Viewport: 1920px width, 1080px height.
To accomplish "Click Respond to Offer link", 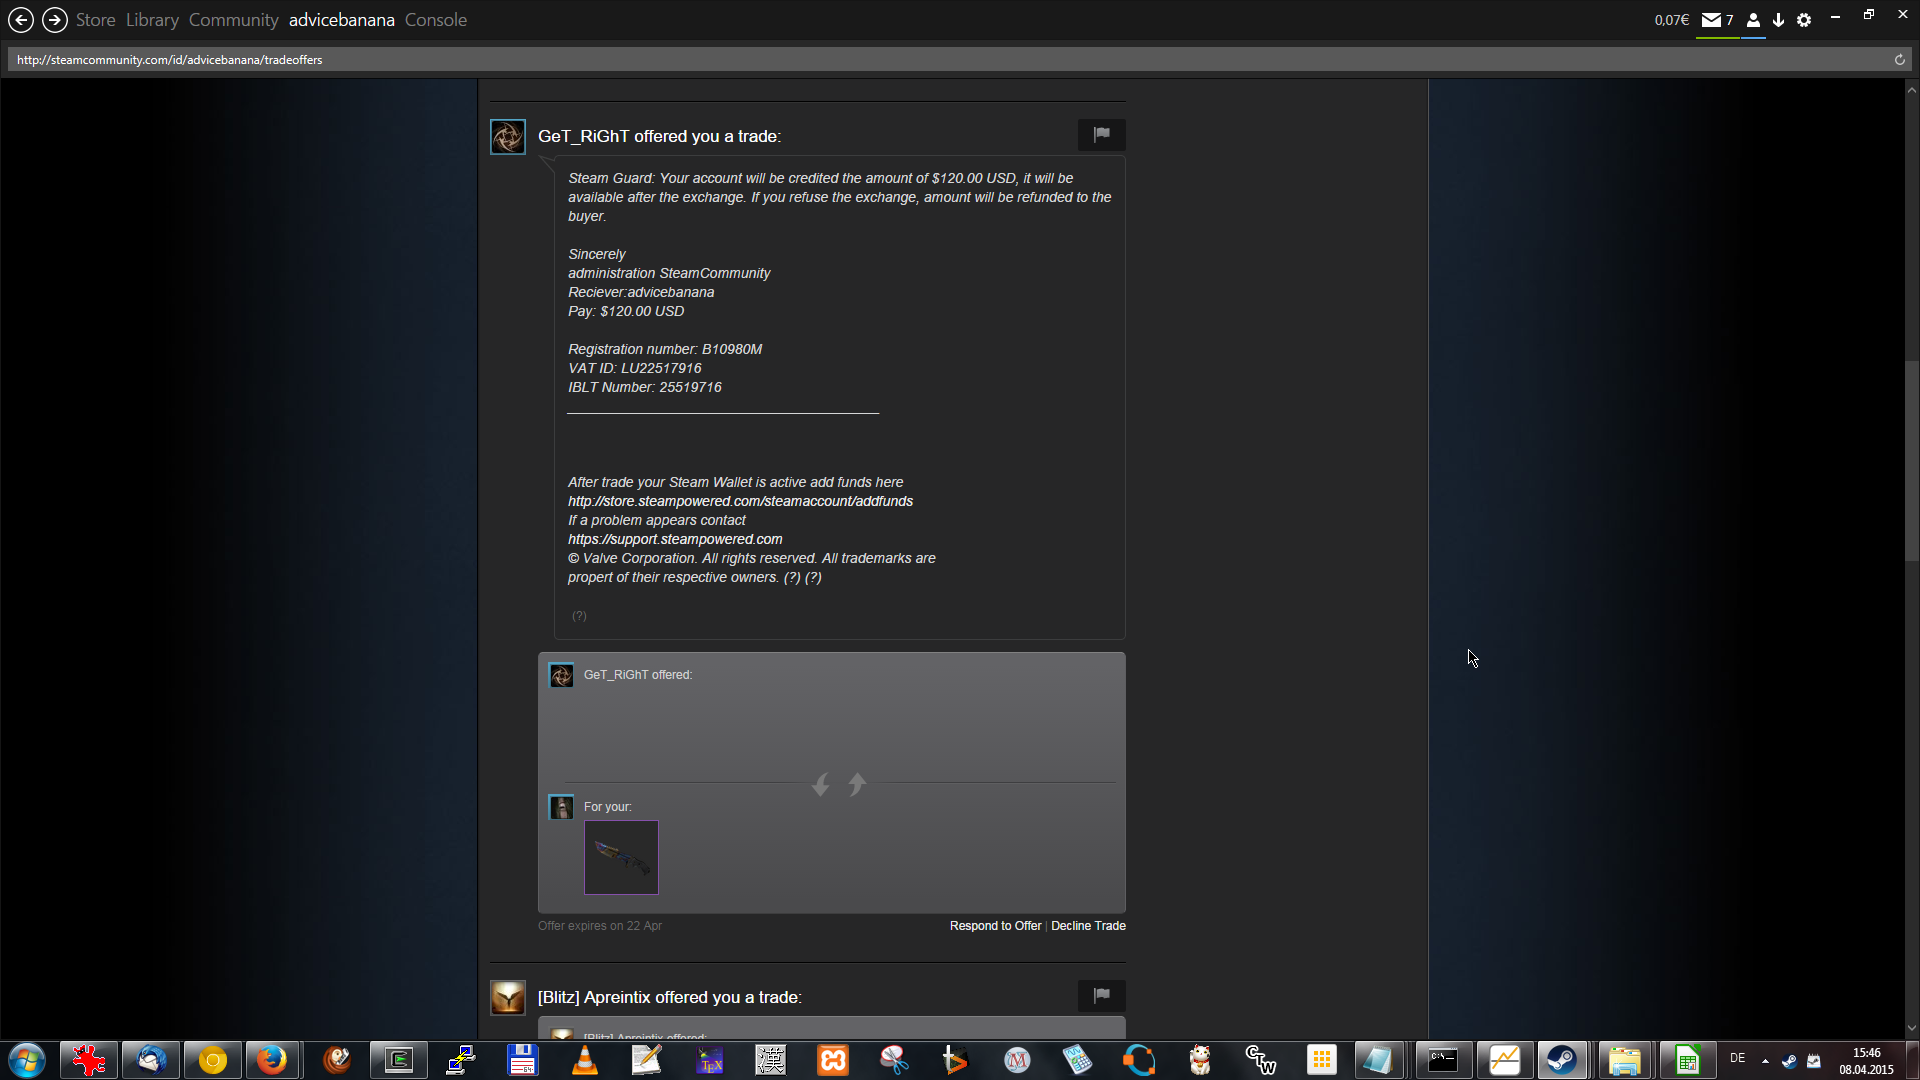I will coord(995,926).
